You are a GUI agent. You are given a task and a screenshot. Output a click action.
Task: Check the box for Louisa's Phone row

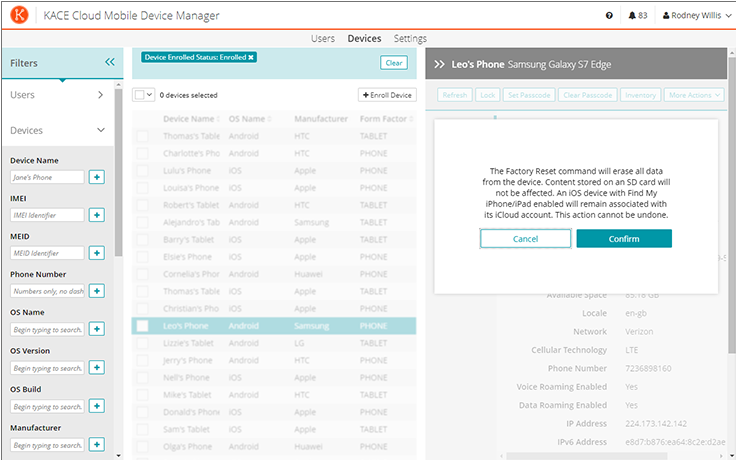142,188
